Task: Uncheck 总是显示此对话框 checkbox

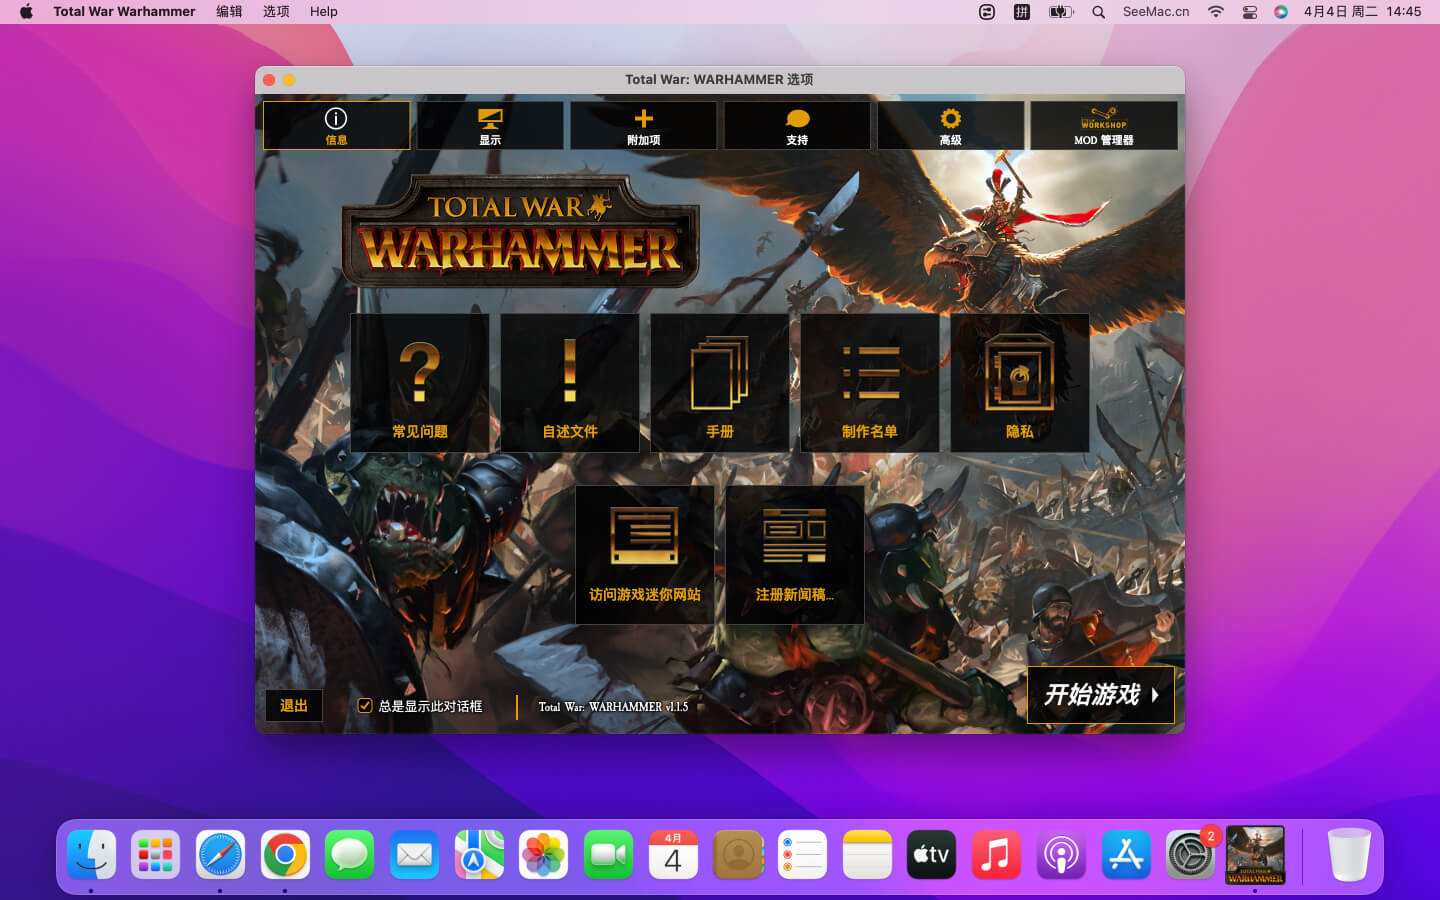Action: pyautogui.click(x=365, y=706)
